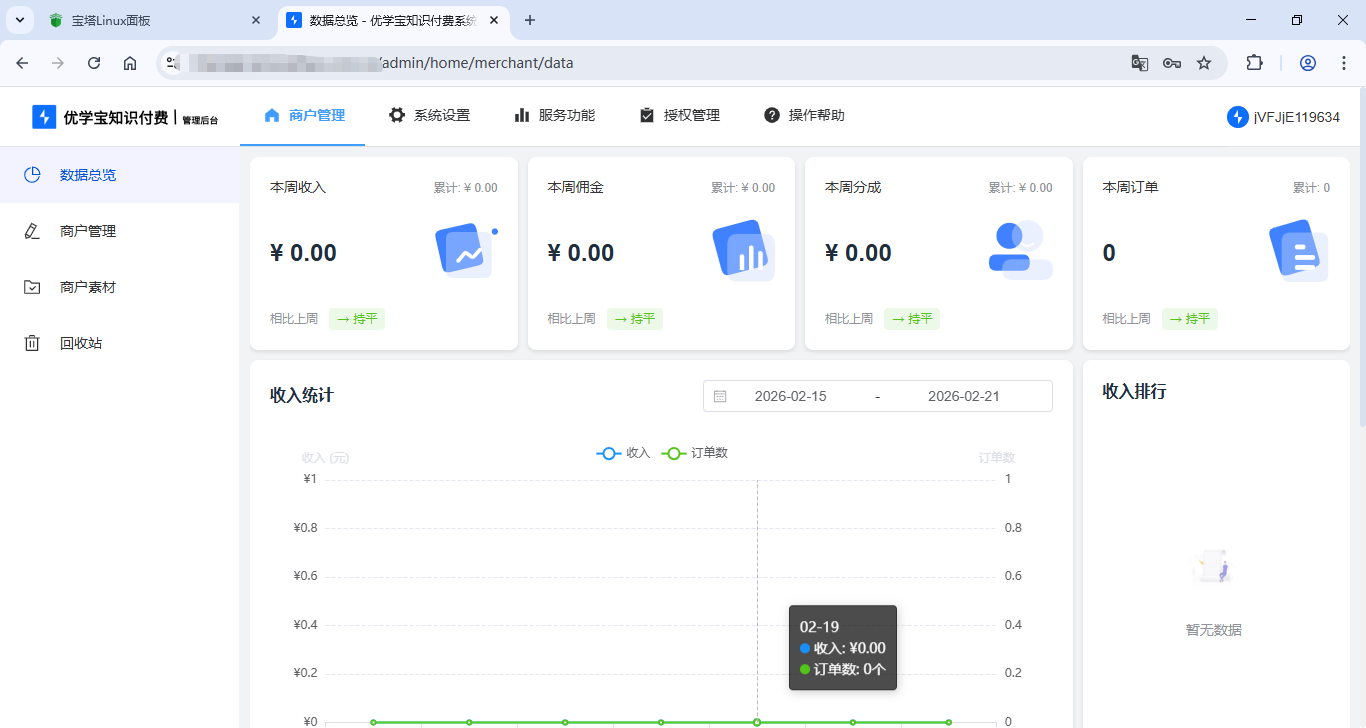Select the 商户管理 pen icon in sidebar

(33, 230)
